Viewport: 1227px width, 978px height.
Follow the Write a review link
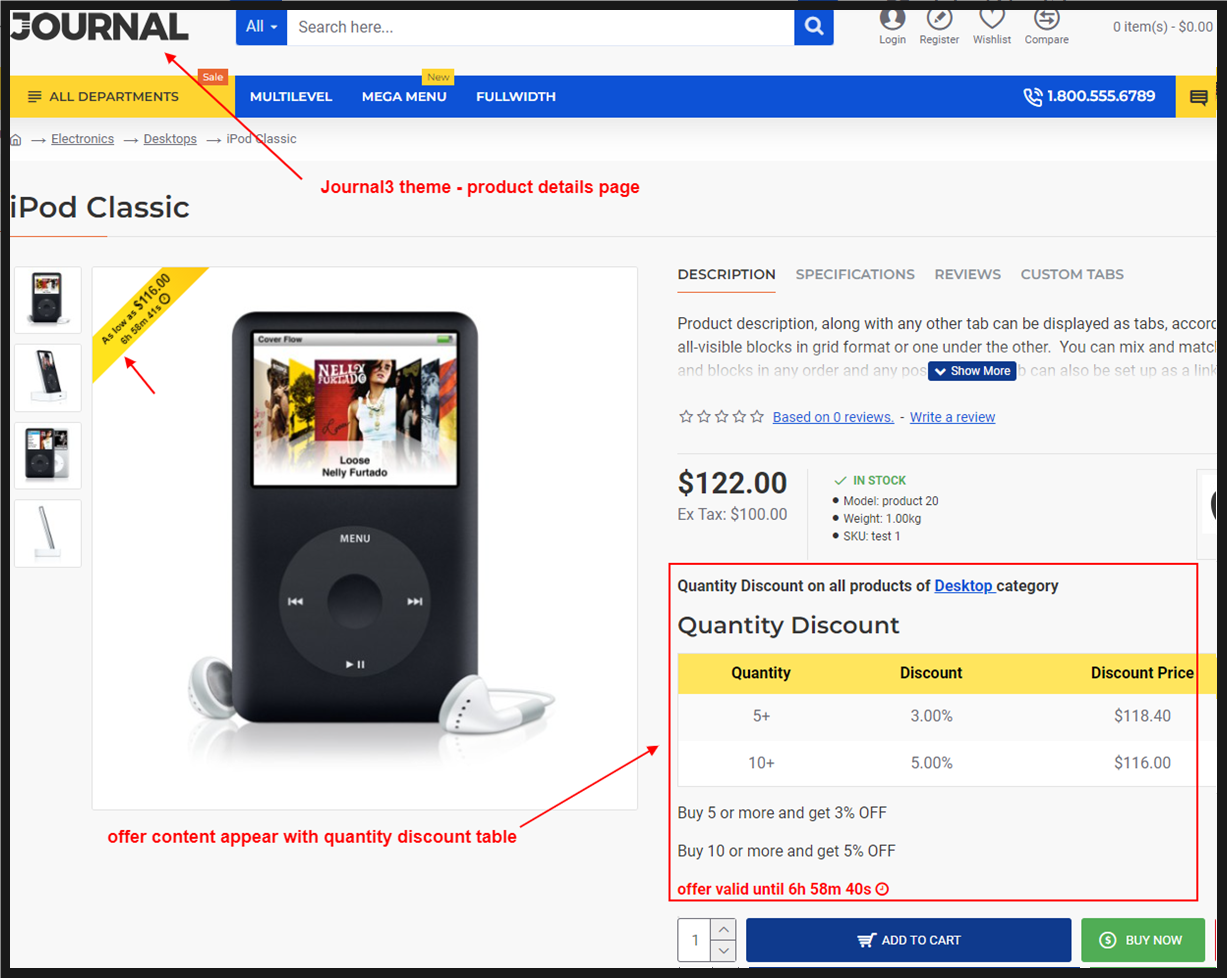point(952,417)
